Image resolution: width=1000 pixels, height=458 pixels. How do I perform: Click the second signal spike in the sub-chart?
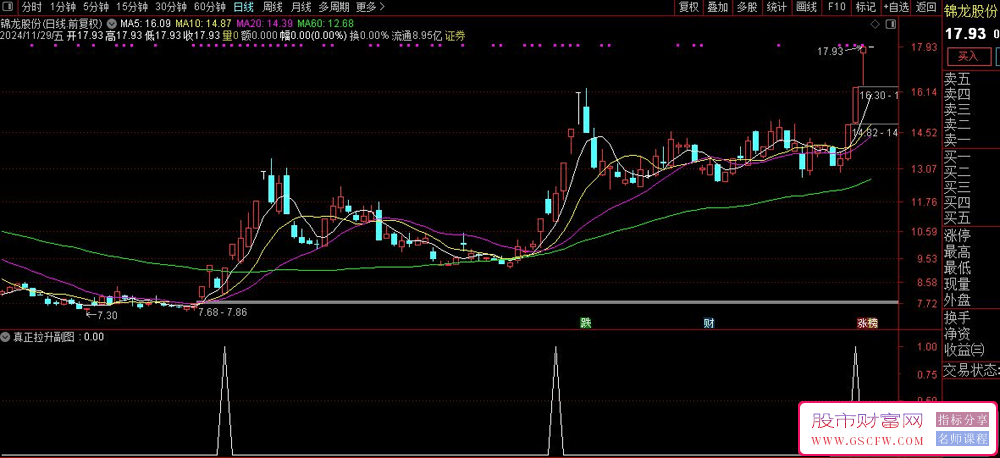click(x=556, y=401)
